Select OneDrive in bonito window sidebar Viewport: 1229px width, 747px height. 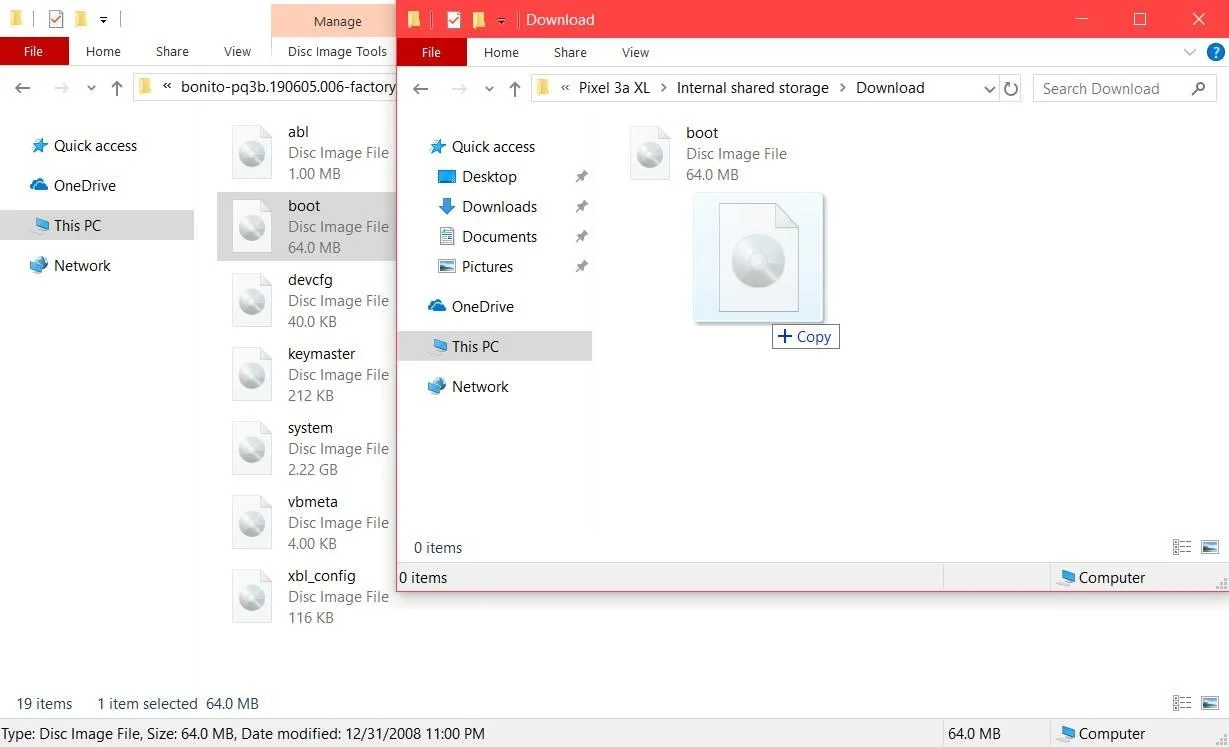(x=84, y=185)
